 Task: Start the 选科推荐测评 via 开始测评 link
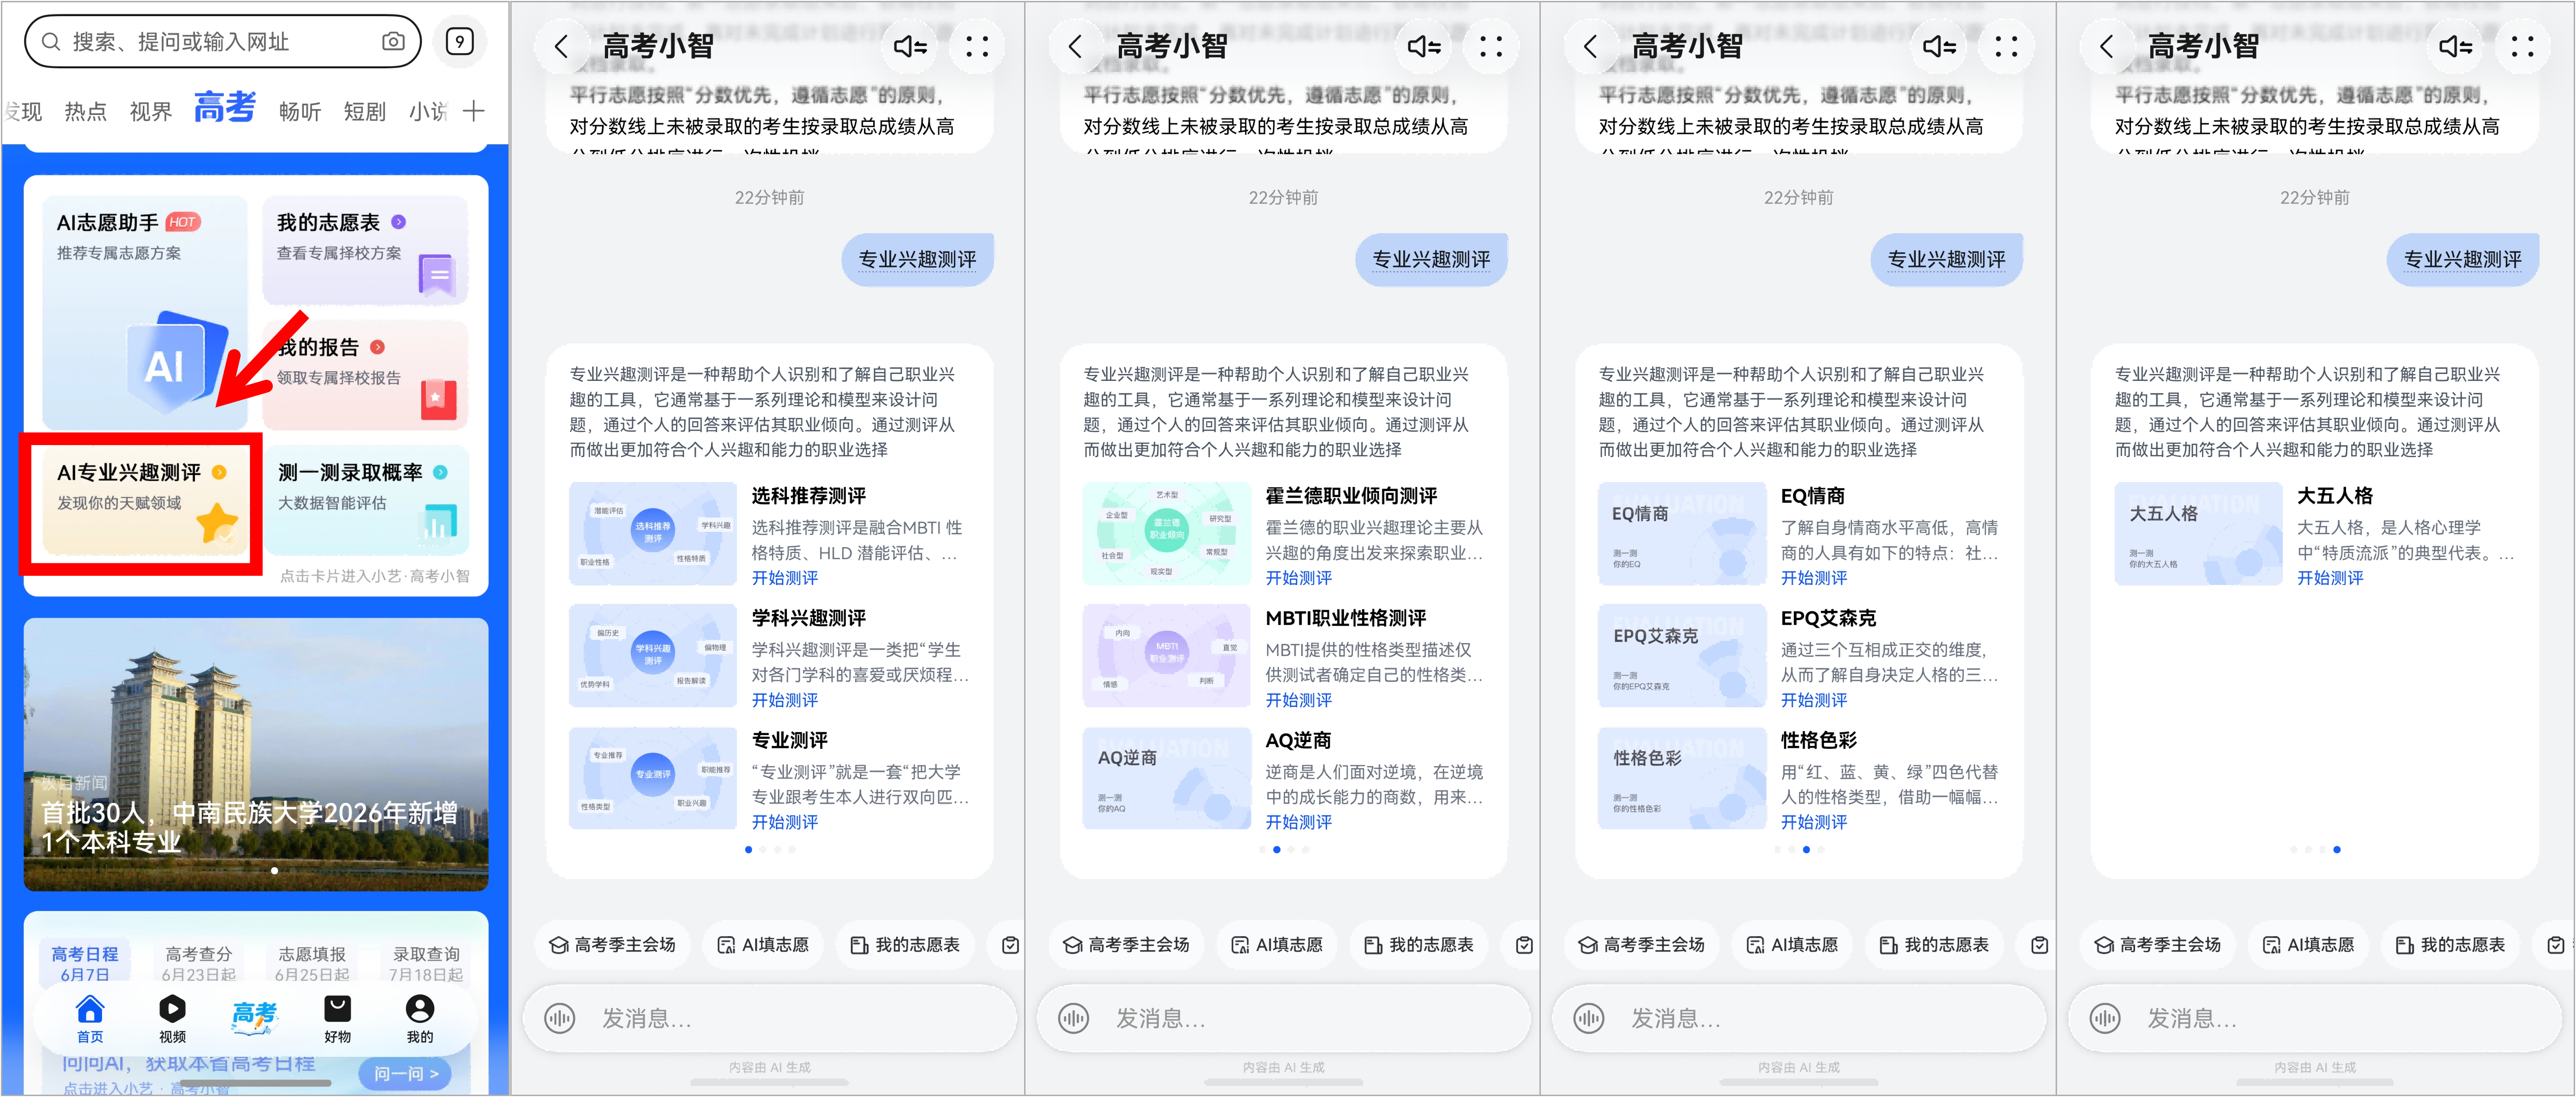point(785,578)
